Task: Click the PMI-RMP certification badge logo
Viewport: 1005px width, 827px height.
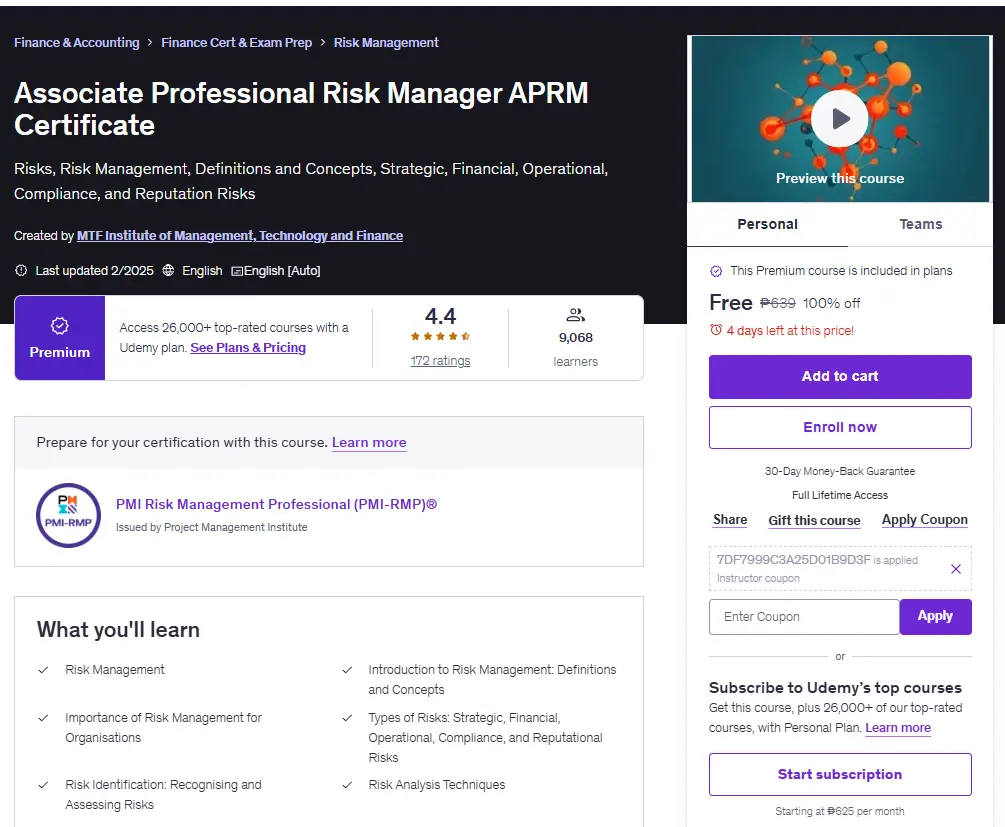Action: pos(69,515)
